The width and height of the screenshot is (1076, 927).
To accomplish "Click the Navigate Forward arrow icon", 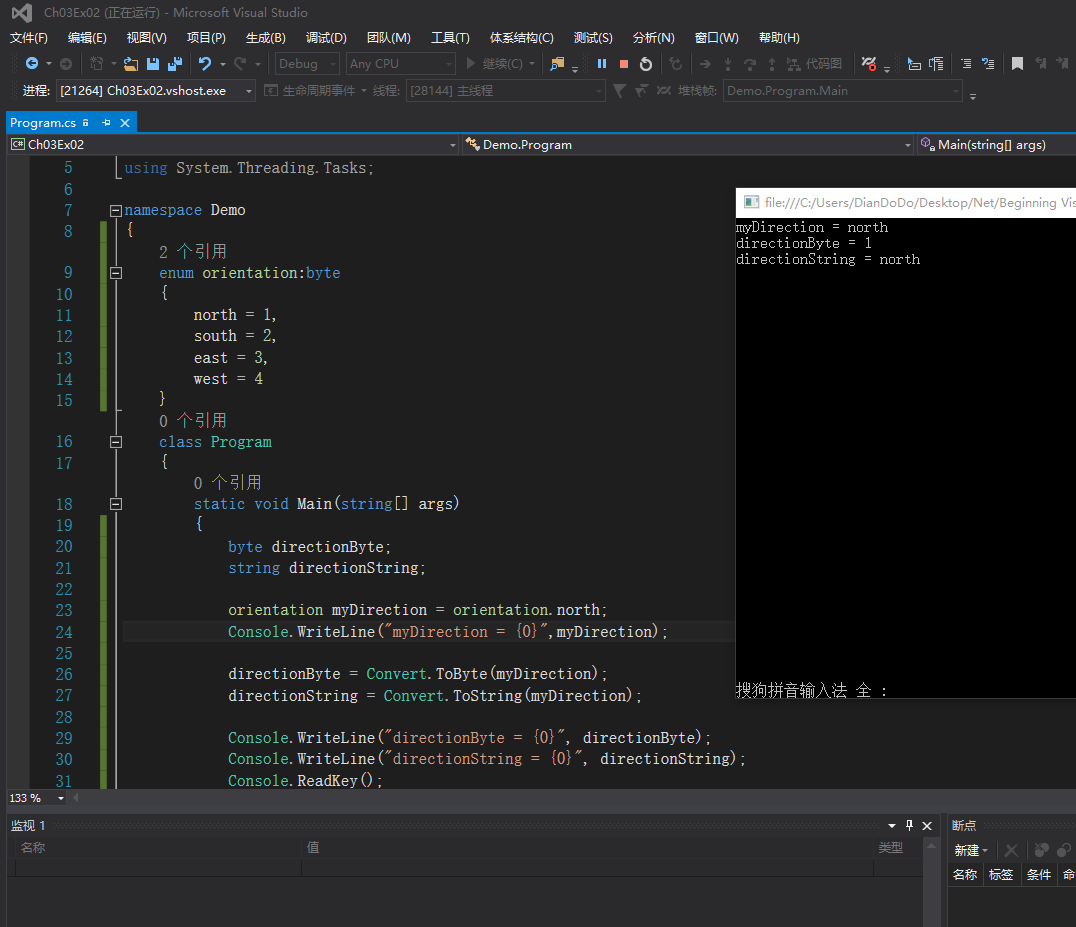I will [x=66, y=64].
